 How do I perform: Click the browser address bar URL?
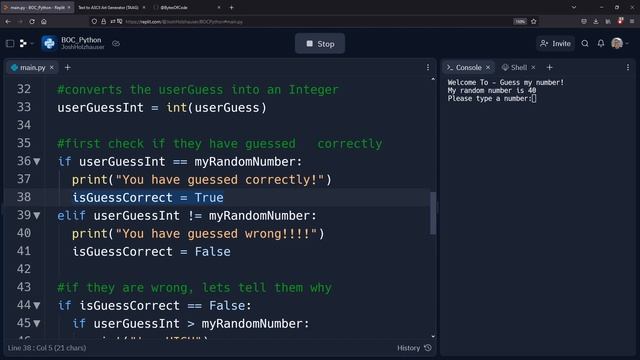[x=184, y=22]
